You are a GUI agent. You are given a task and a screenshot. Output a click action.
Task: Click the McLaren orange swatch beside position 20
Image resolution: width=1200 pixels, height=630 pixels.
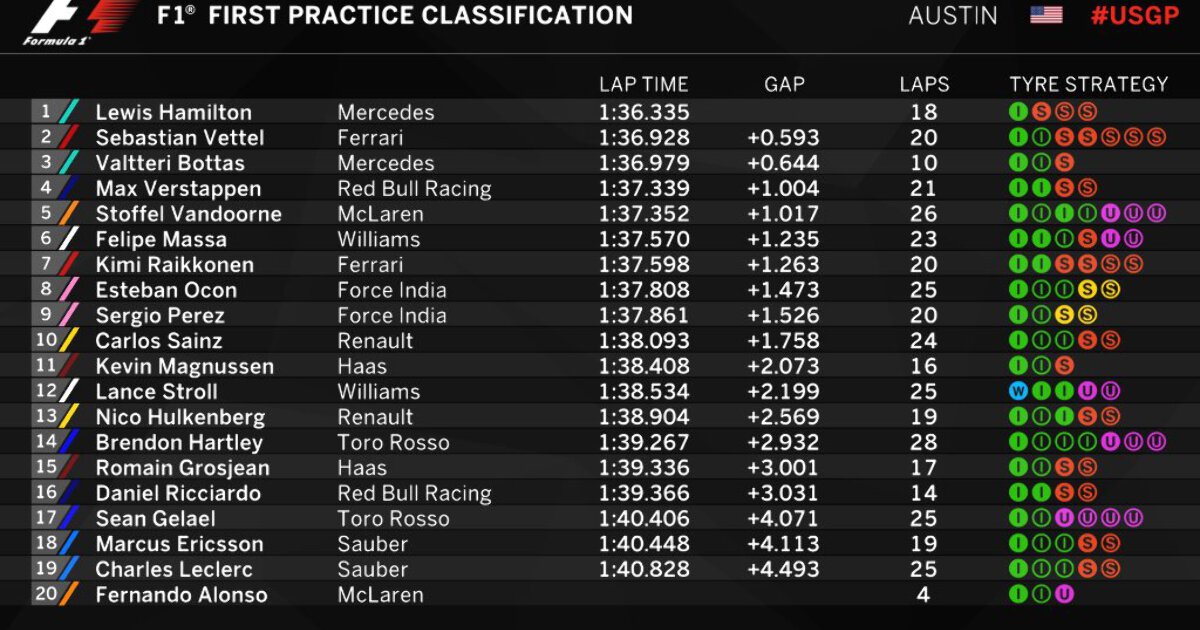point(69,594)
